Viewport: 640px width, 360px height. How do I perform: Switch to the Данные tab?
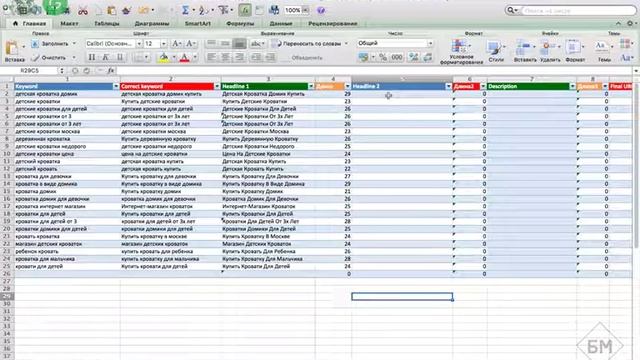[281, 24]
